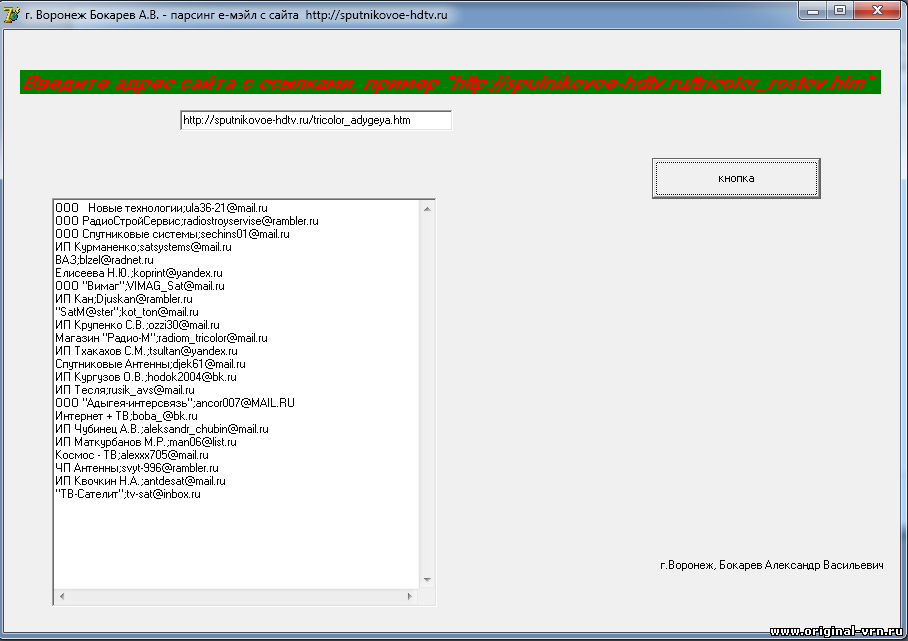Select line ИП Кургузов О.В.
Screen dimensions: 908x641
tap(145, 377)
